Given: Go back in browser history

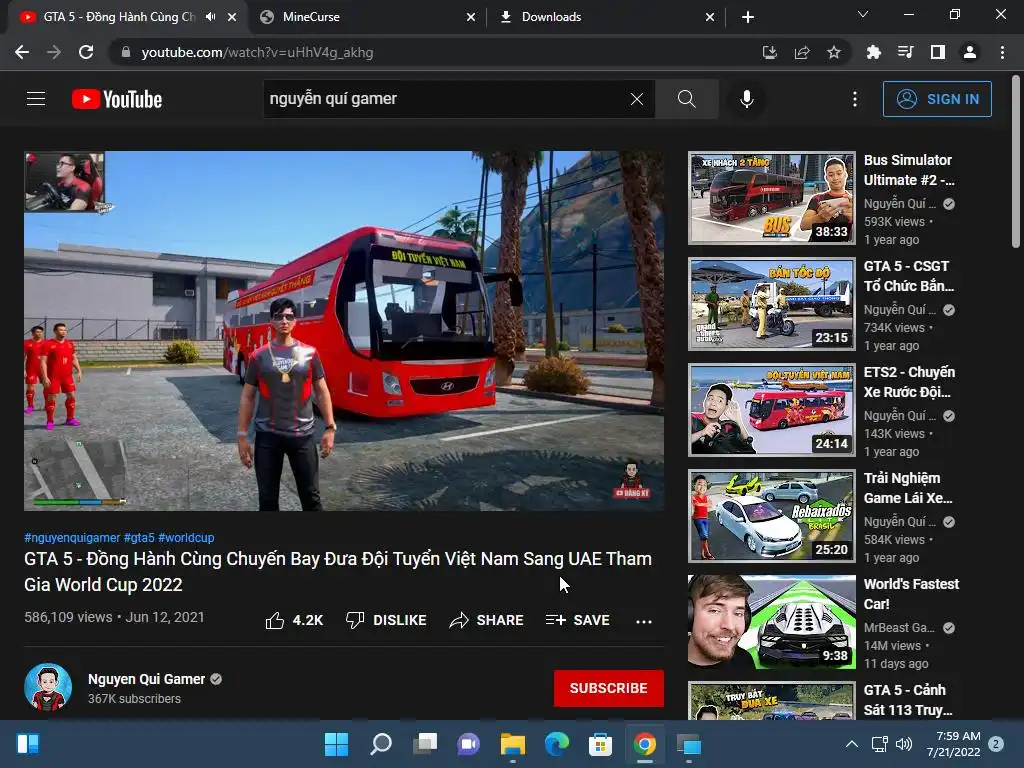Looking at the screenshot, I should 22,52.
